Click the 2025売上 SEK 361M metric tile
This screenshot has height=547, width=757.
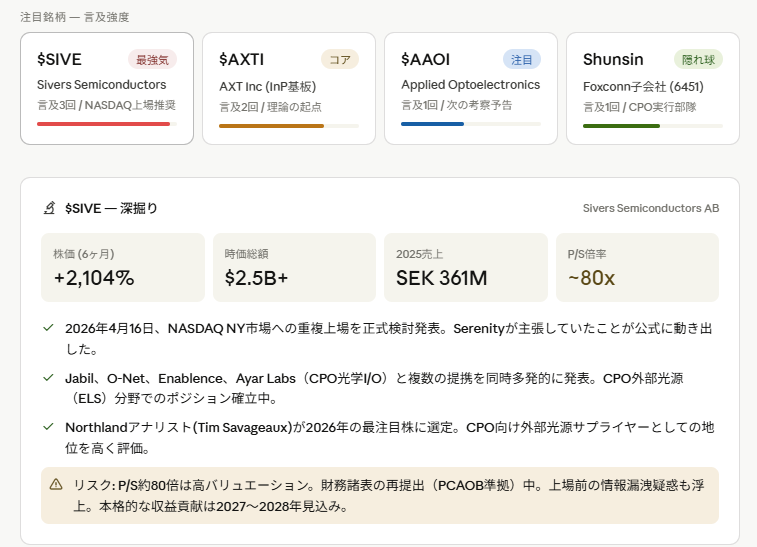(x=466, y=267)
